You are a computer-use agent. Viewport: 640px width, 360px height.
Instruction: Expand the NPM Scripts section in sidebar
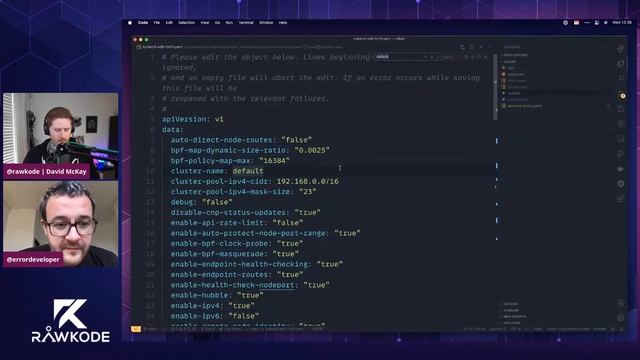pos(513,316)
